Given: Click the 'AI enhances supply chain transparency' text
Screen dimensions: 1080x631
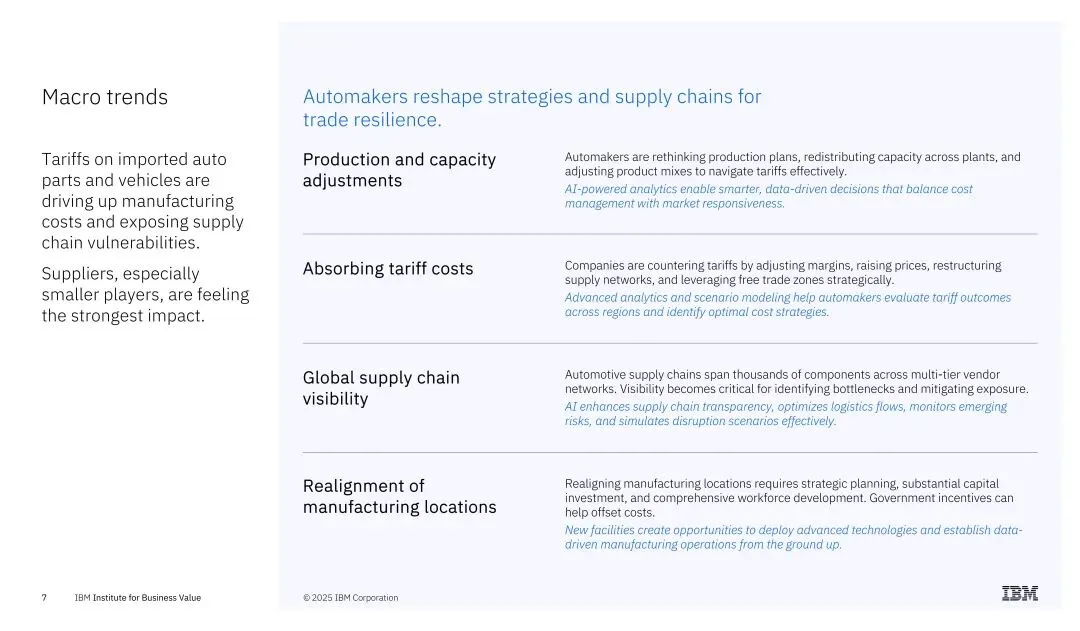Looking at the screenshot, I should (785, 414).
